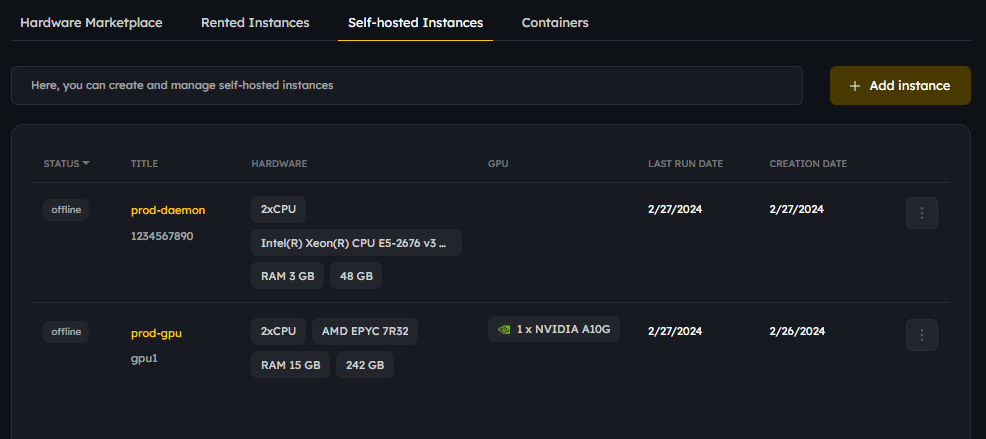Click the RAM 15 GB tag
986x439 pixels.
tap(291, 365)
